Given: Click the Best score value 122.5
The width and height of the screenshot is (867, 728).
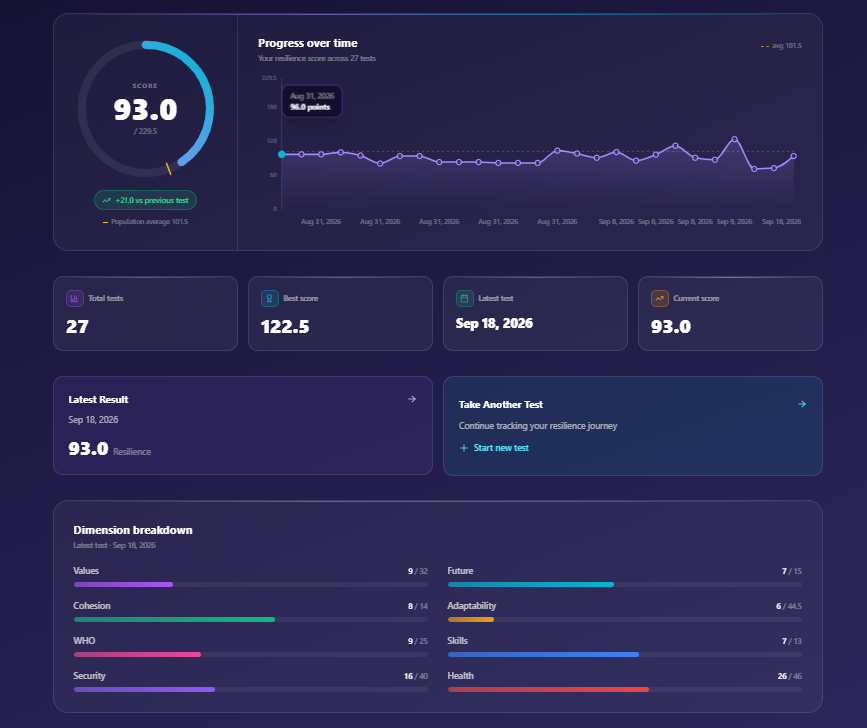Looking at the screenshot, I should point(285,327).
